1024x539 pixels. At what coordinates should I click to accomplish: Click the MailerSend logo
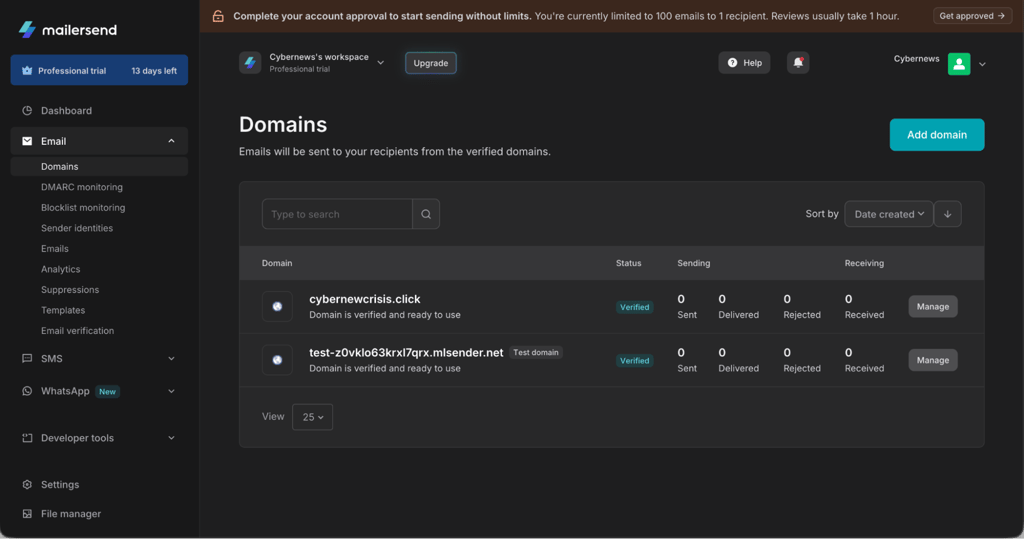click(x=67, y=29)
